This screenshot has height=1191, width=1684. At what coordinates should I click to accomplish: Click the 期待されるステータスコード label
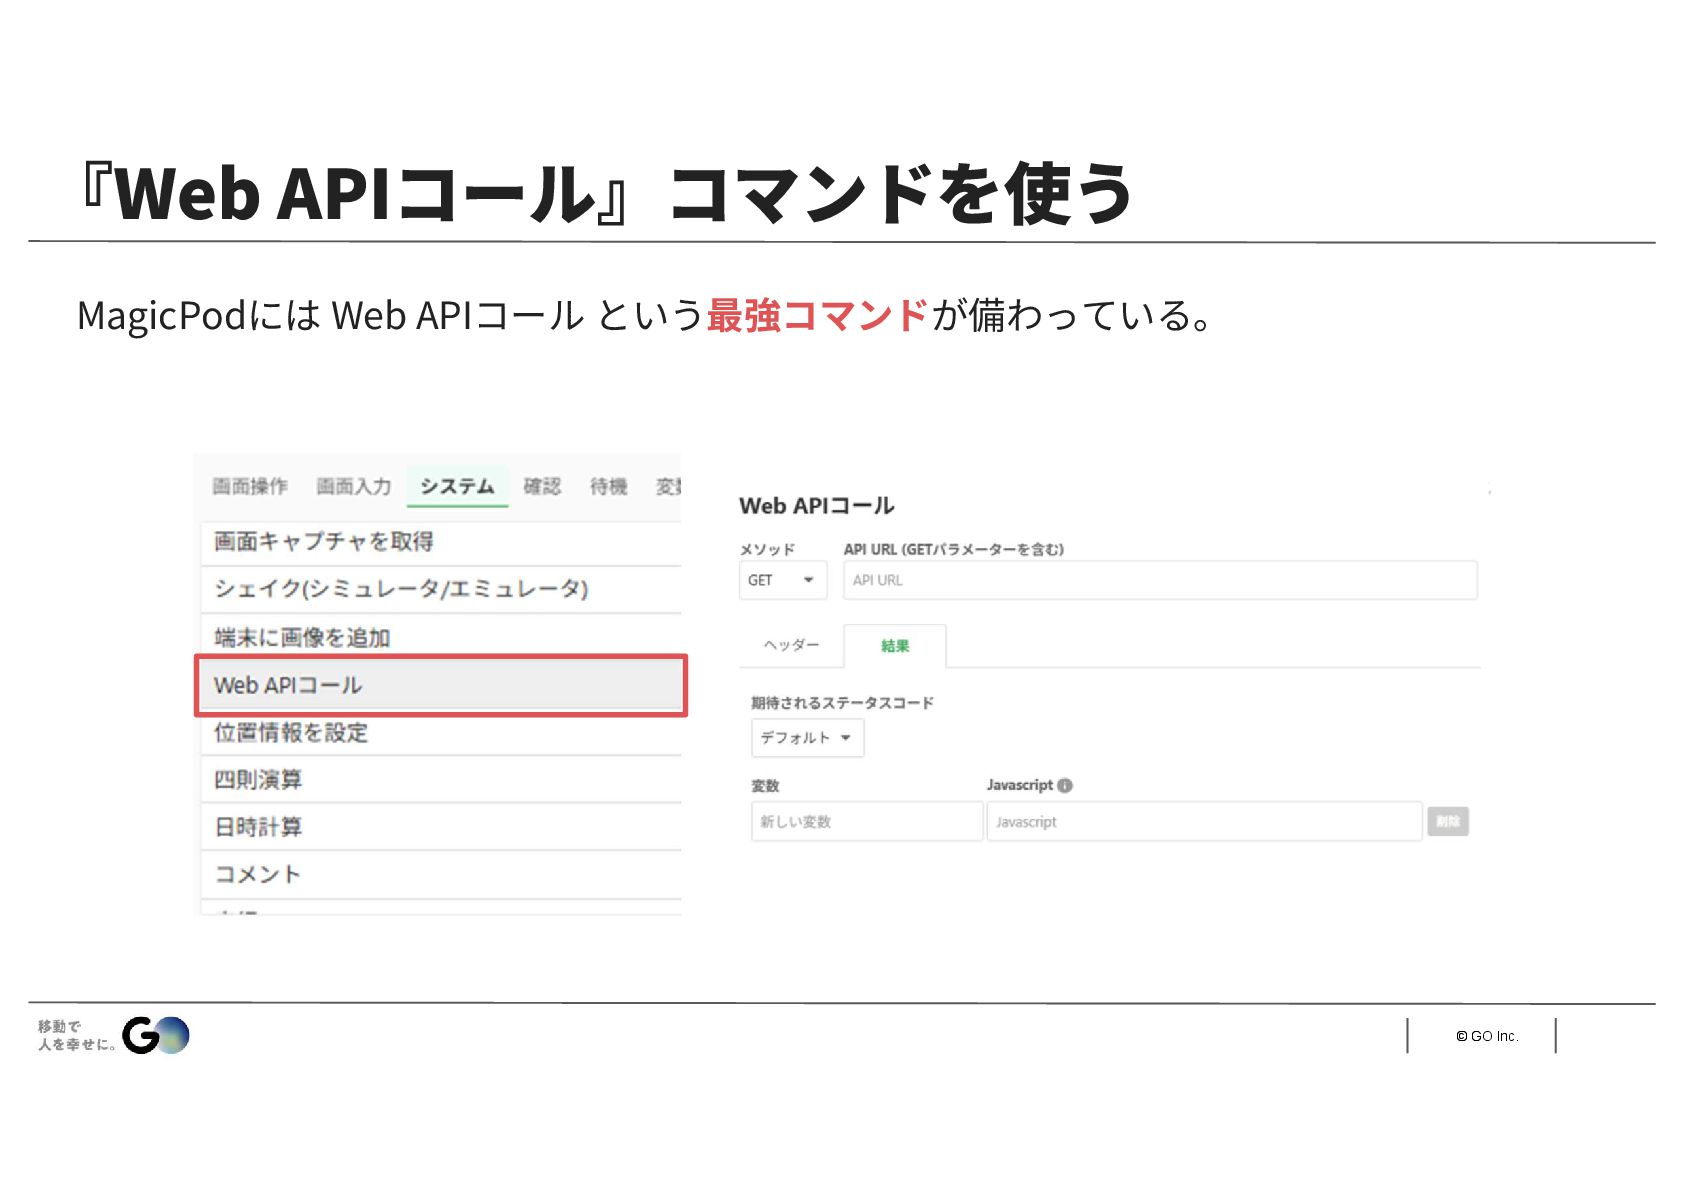coord(842,703)
